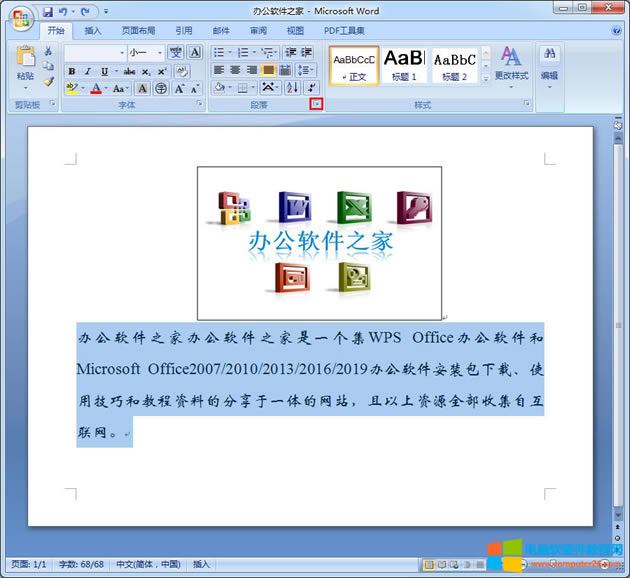Toggle underline formatting
Viewport: 630px width, 578px height.
(x=102, y=71)
